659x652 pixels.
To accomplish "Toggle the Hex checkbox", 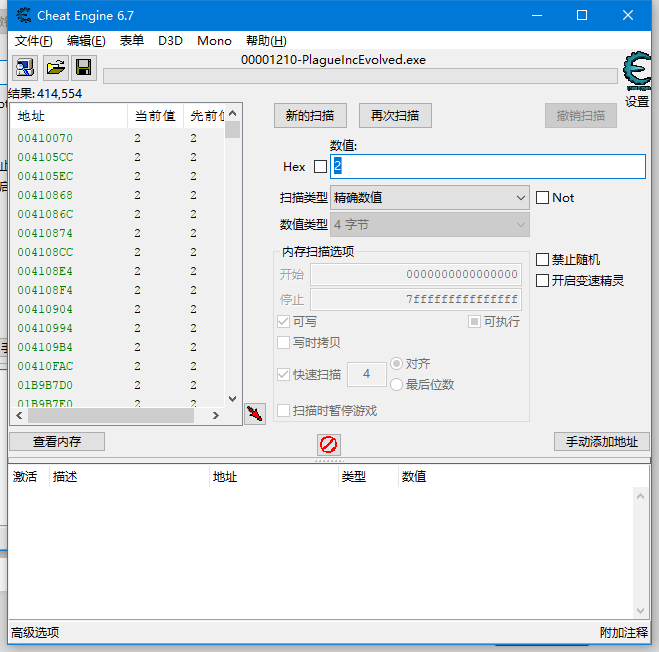I will 320,166.
